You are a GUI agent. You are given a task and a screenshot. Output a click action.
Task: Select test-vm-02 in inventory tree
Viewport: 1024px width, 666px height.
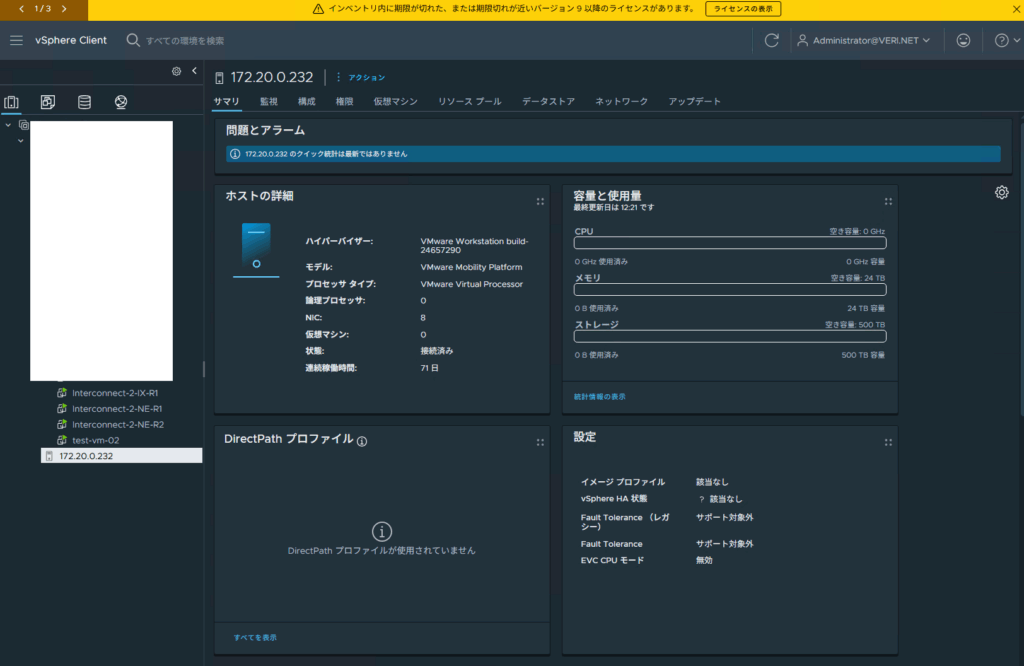click(x=95, y=440)
